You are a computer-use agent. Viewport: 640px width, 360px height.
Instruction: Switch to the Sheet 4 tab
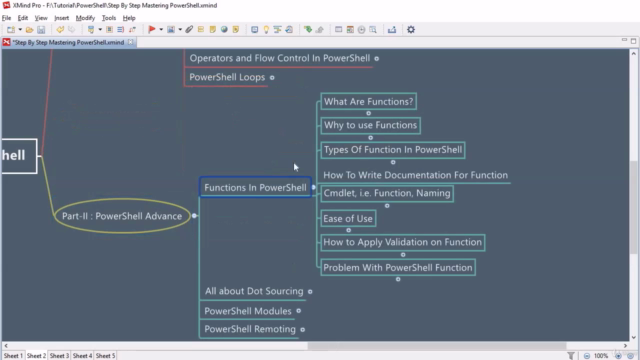point(82,356)
